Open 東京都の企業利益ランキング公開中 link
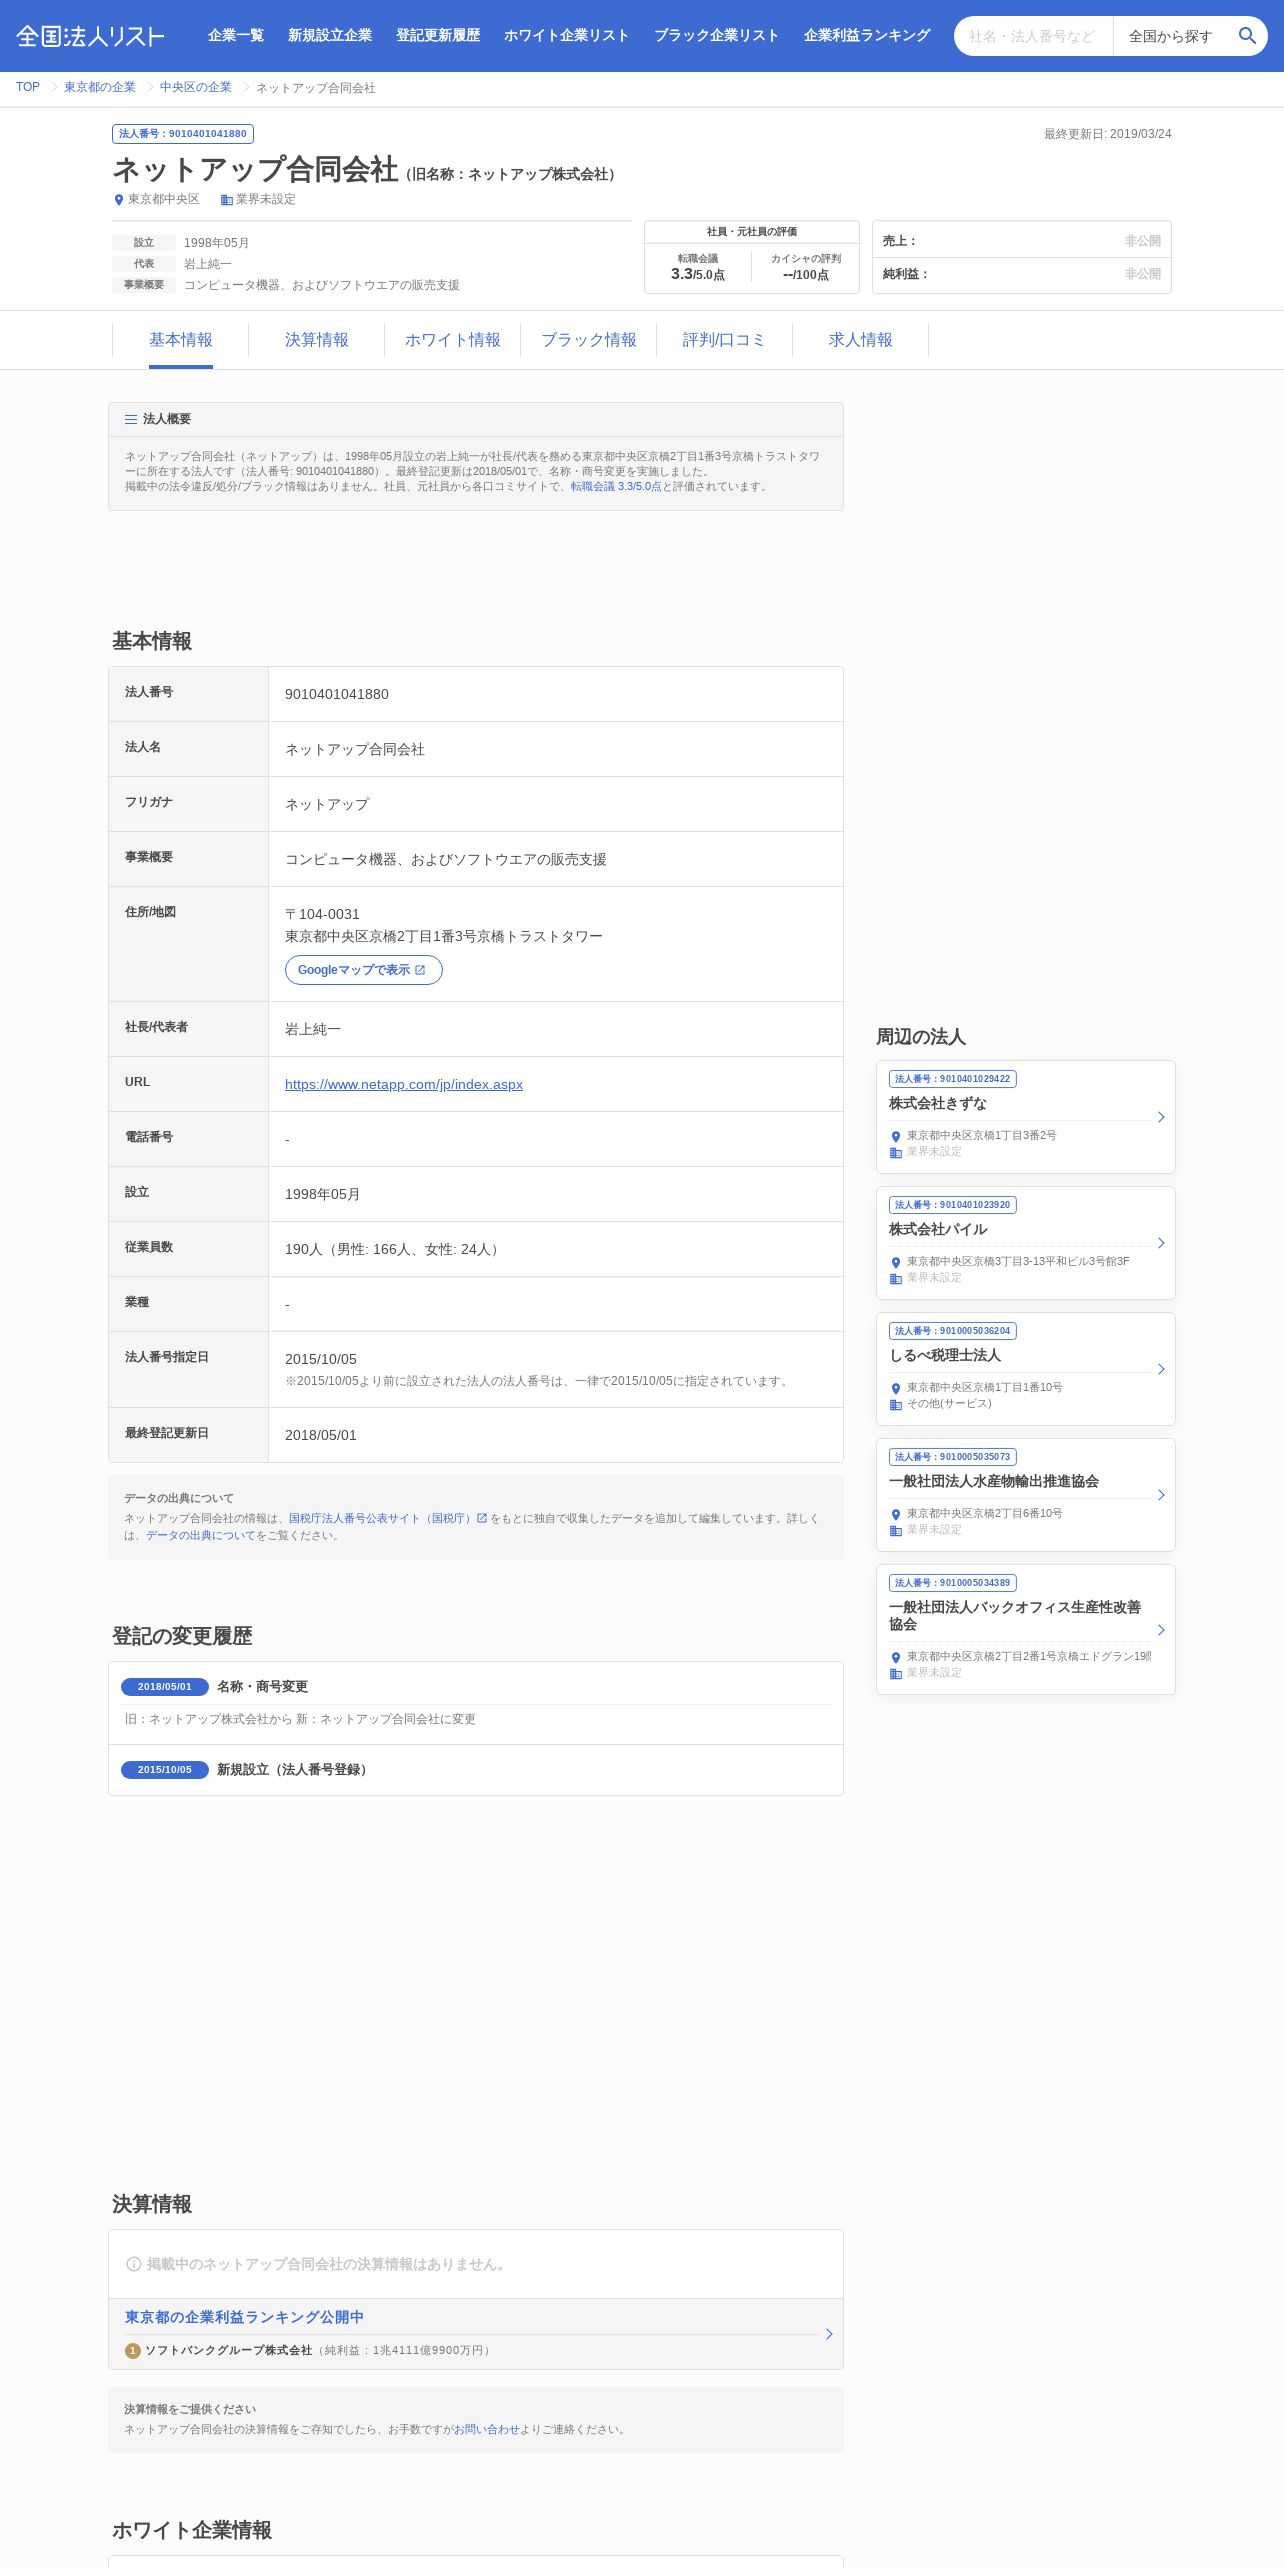This screenshot has height=2568, width=1284. pos(245,2318)
